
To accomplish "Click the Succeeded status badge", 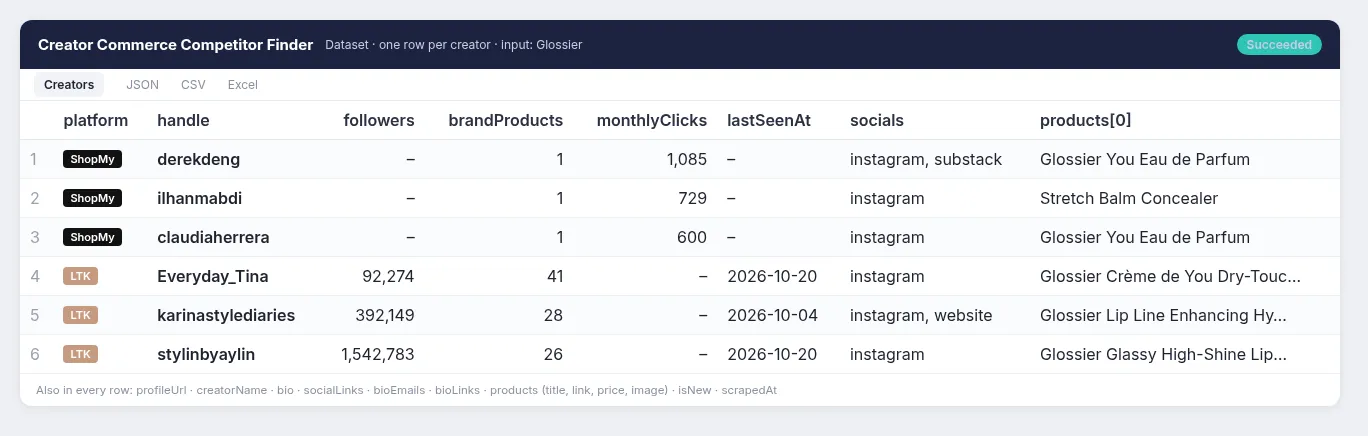I will (x=1279, y=45).
